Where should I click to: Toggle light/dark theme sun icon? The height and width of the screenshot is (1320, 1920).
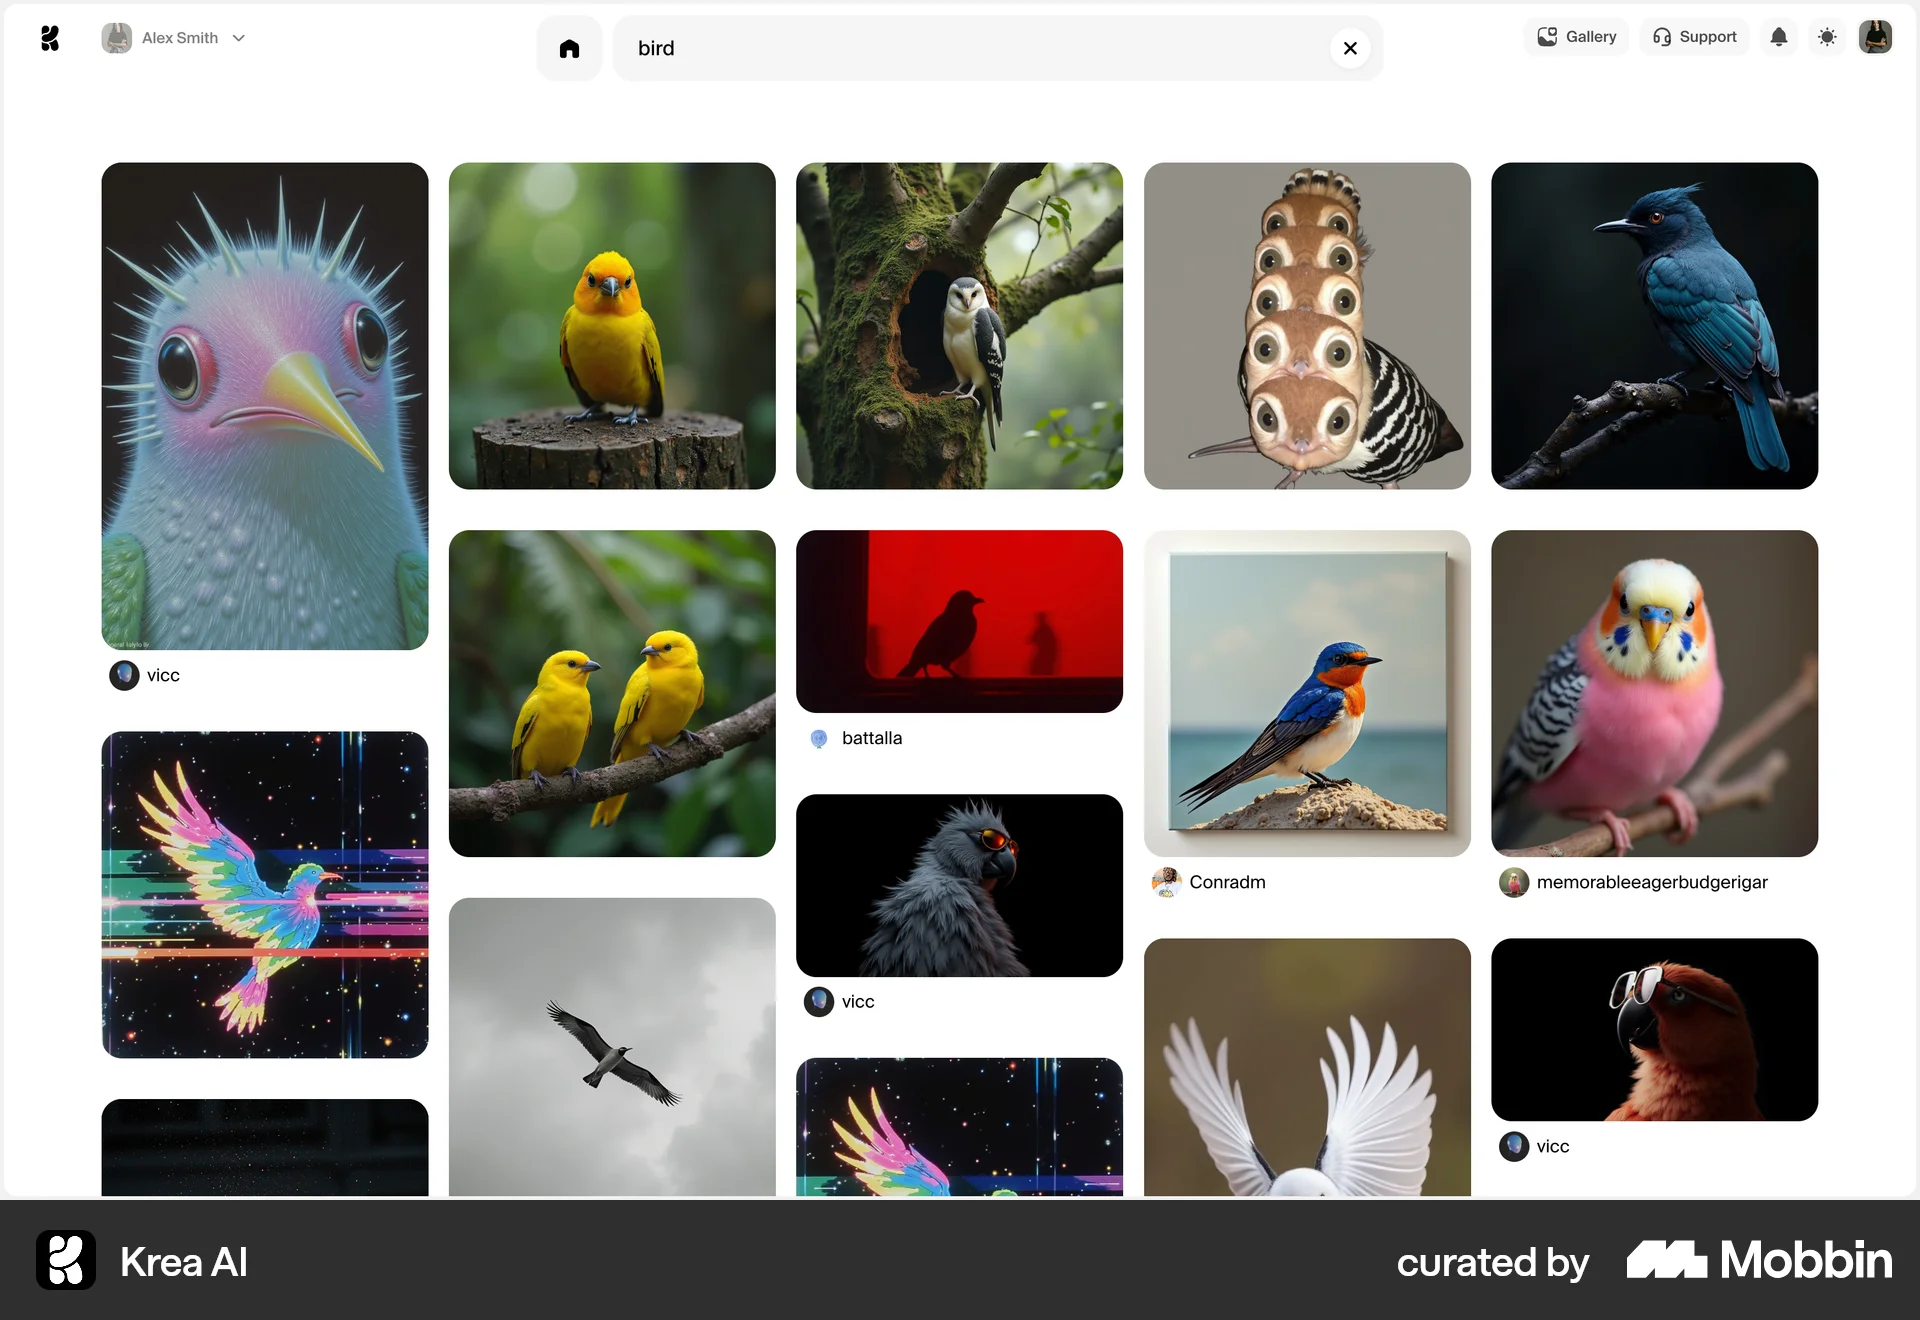pyautogui.click(x=1827, y=37)
